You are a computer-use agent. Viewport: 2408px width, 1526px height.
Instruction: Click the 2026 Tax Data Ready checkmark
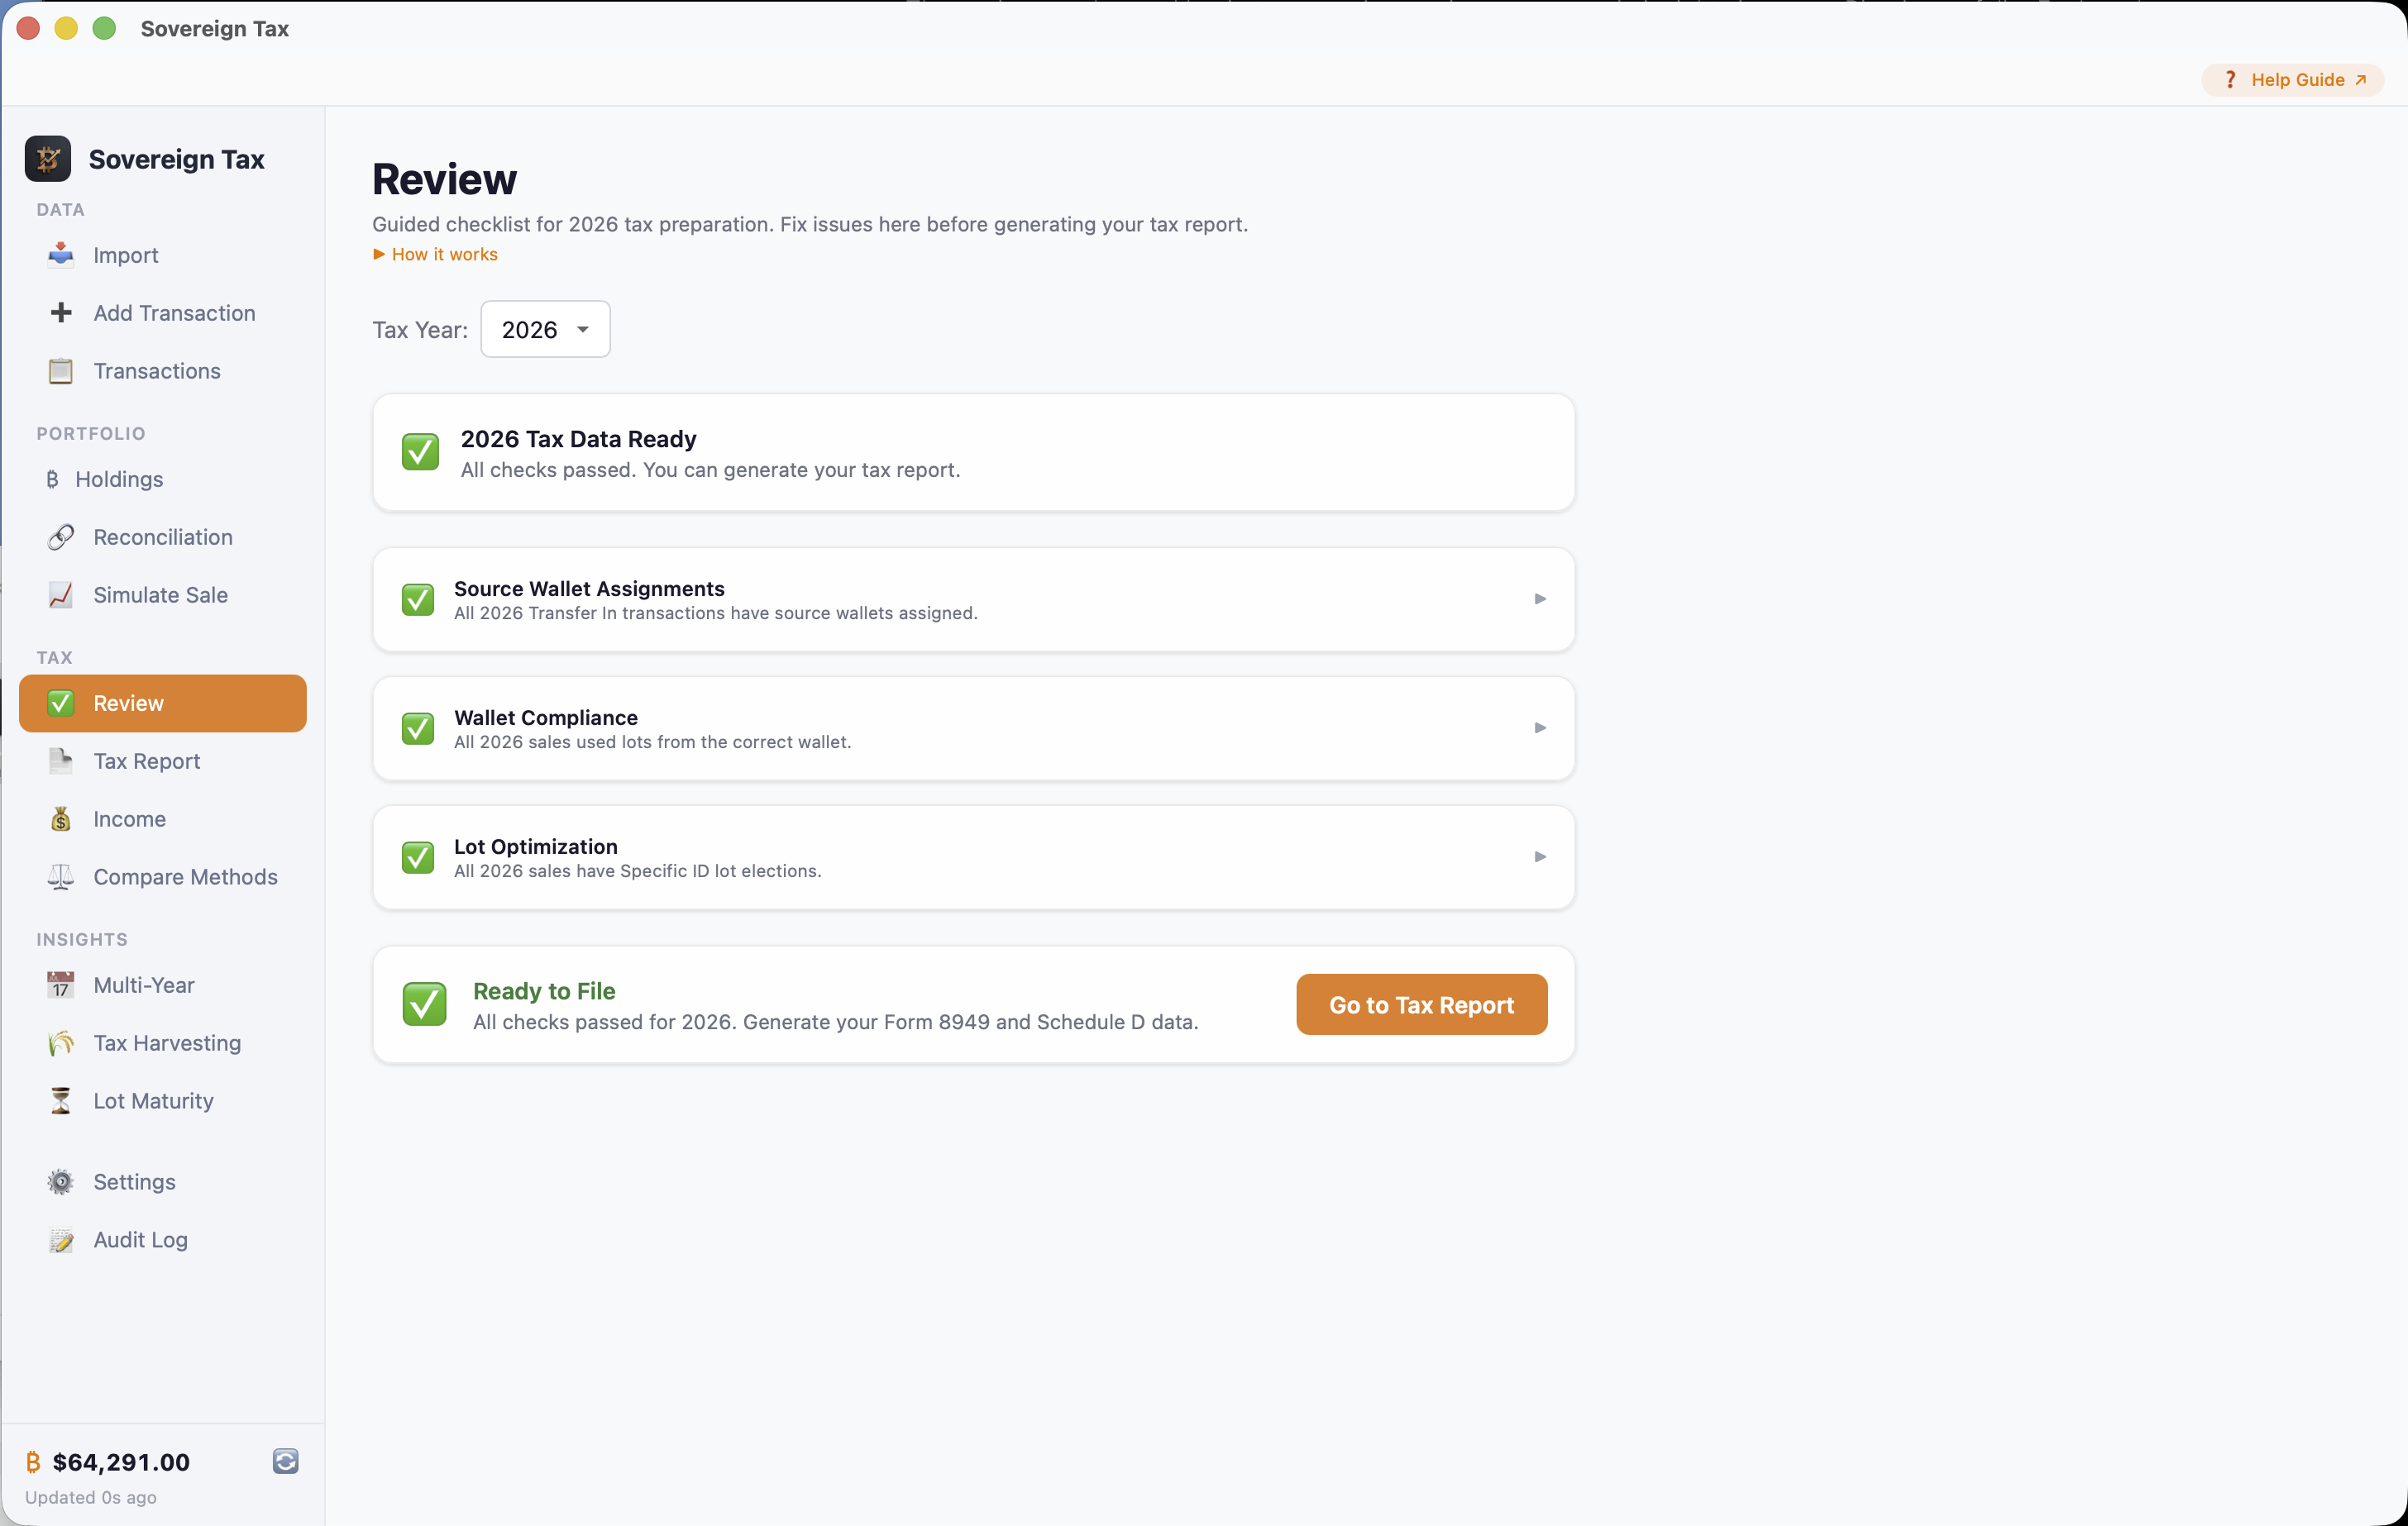(420, 452)
